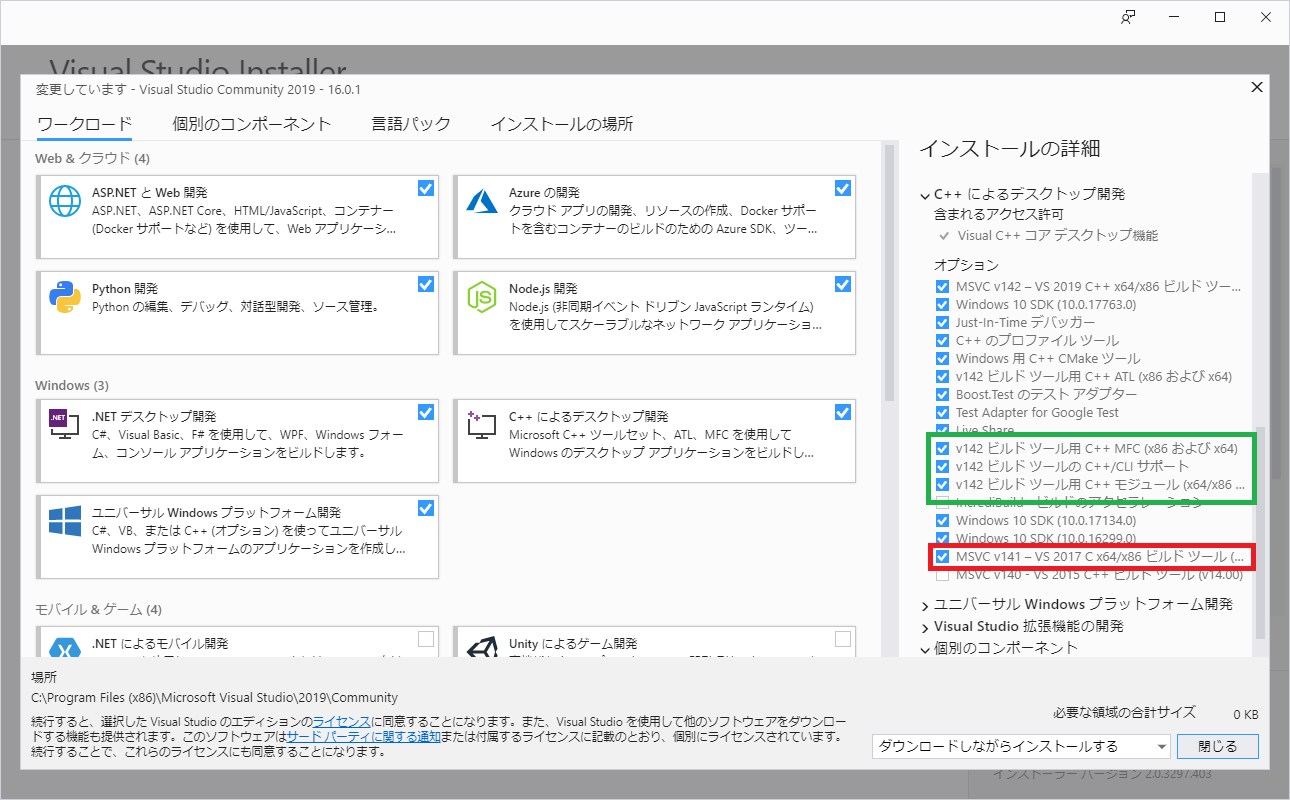Click the Web & クラウド (4) heading

tap(92, 158)
